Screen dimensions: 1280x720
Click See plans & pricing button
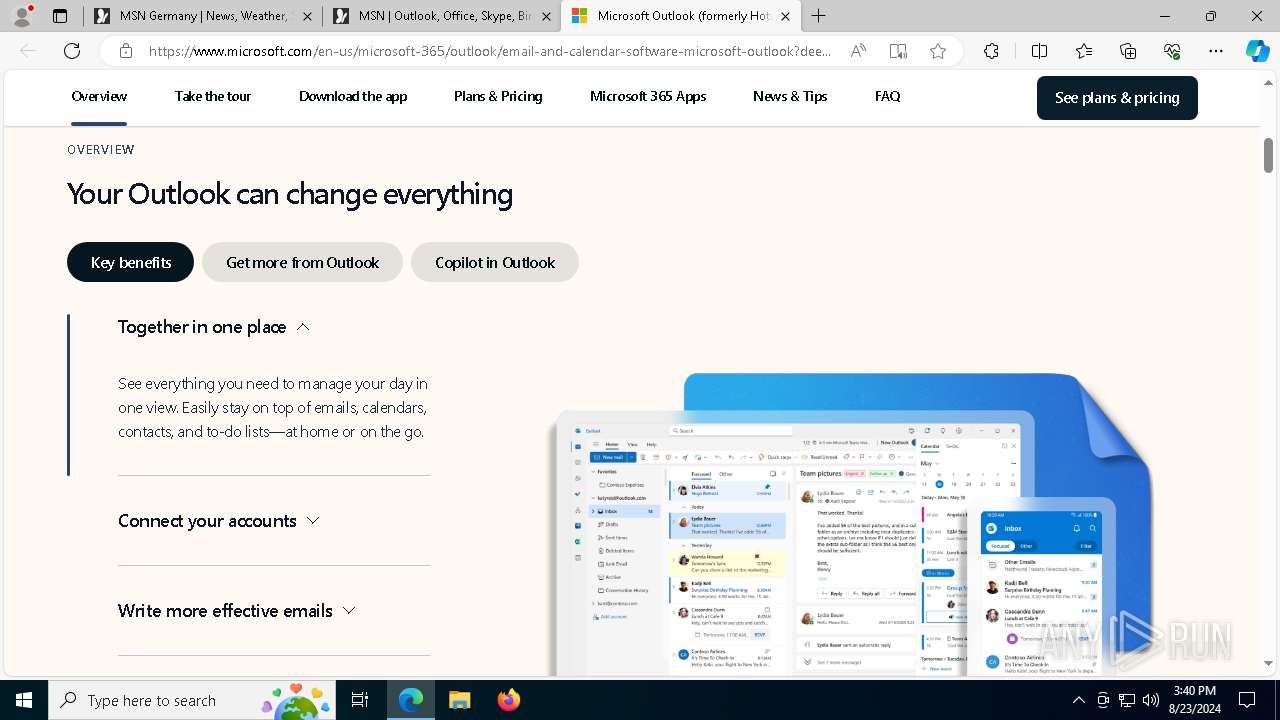pos(1117,98)
